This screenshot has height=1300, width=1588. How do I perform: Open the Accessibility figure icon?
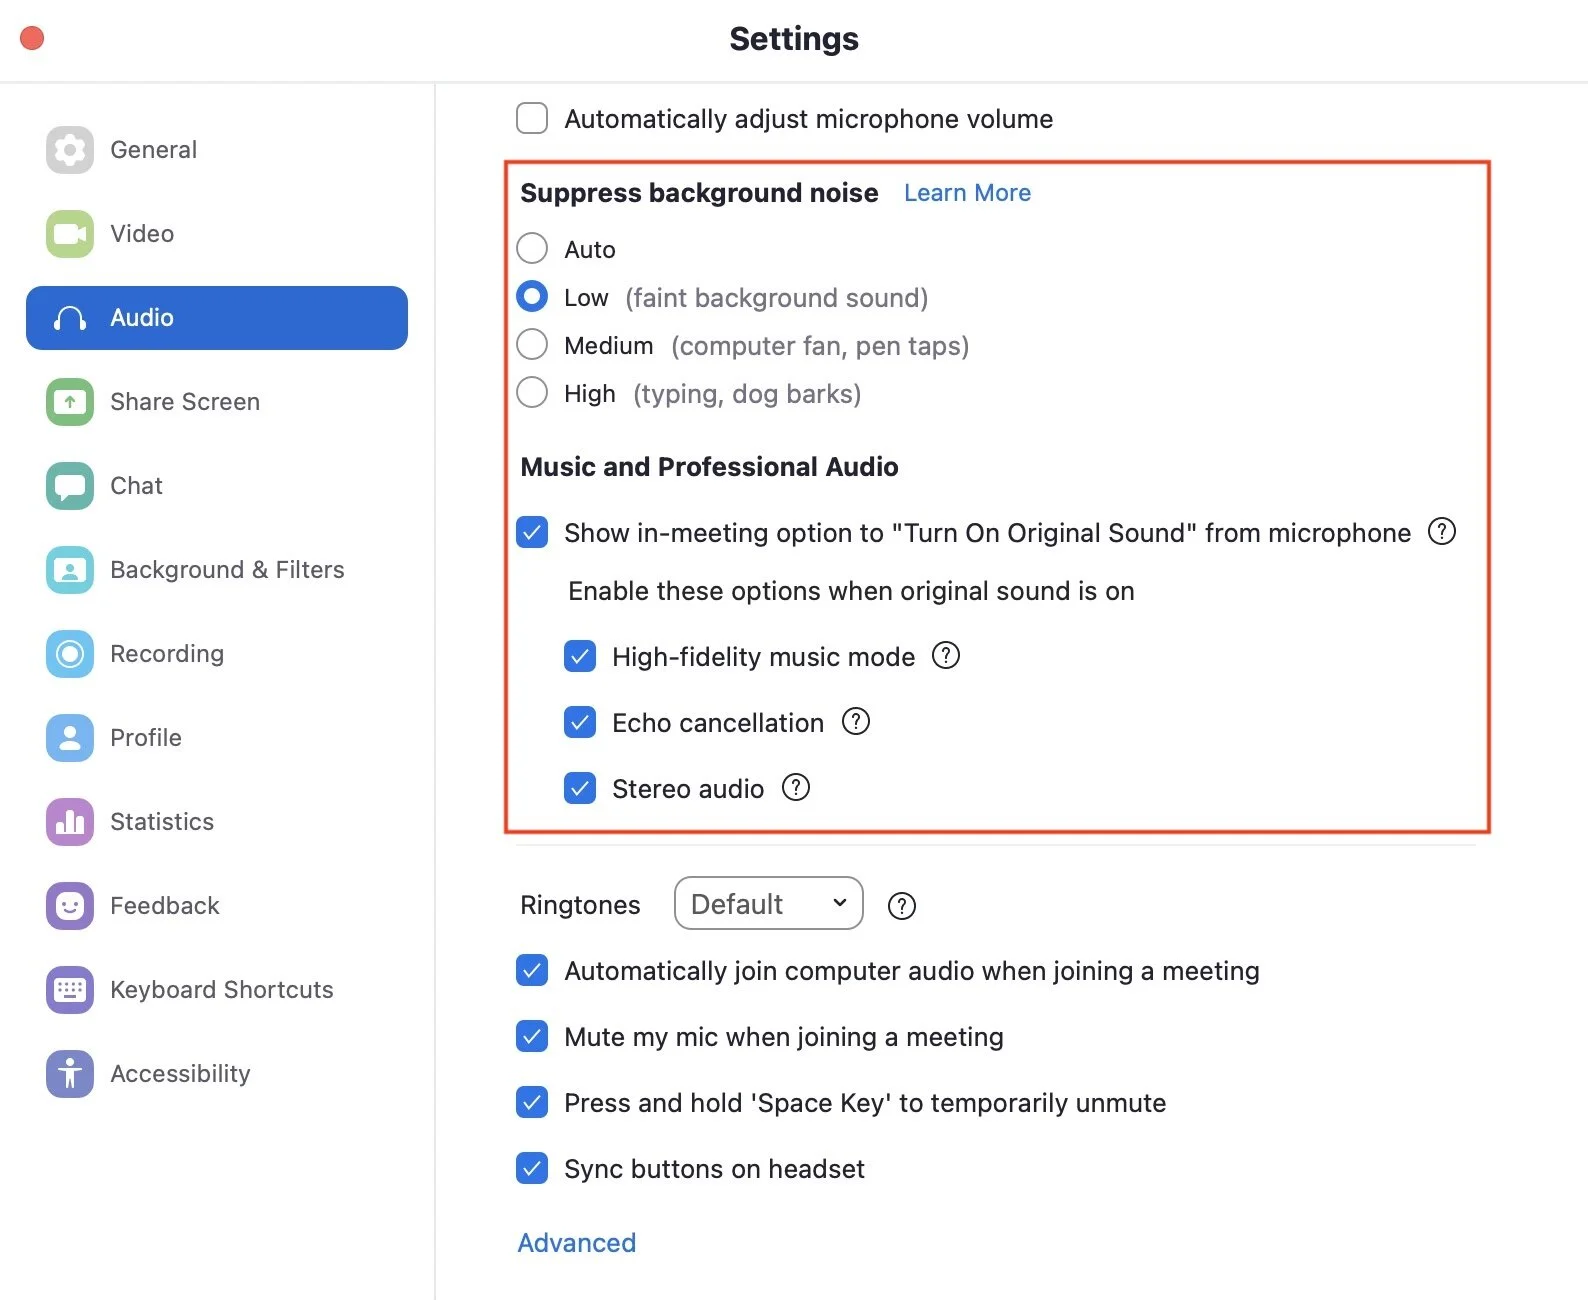pos(70,1074)
